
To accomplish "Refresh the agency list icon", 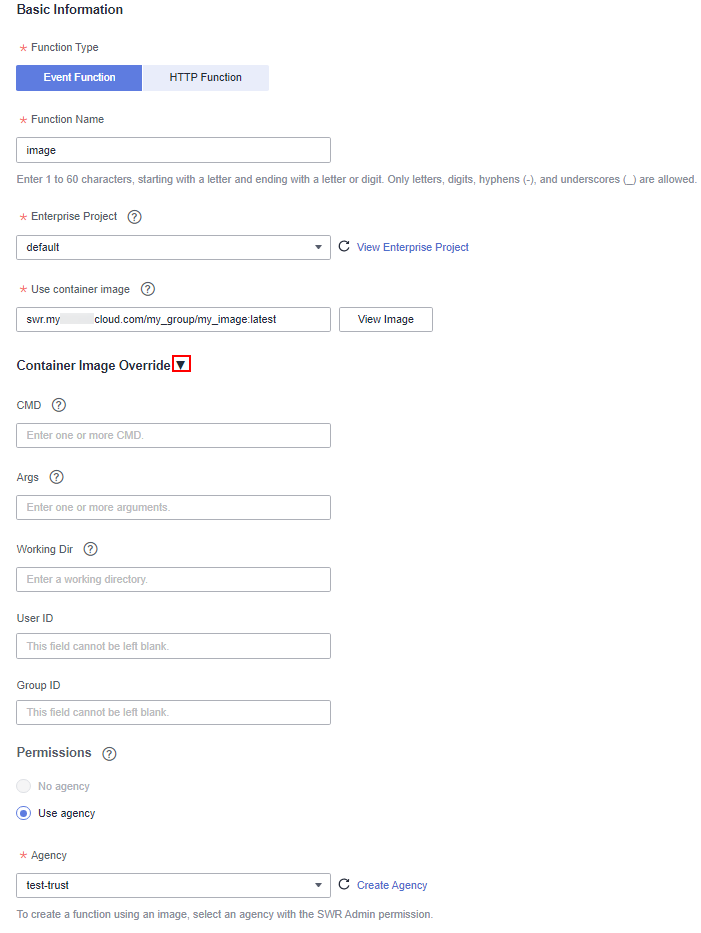I will 344,884.
